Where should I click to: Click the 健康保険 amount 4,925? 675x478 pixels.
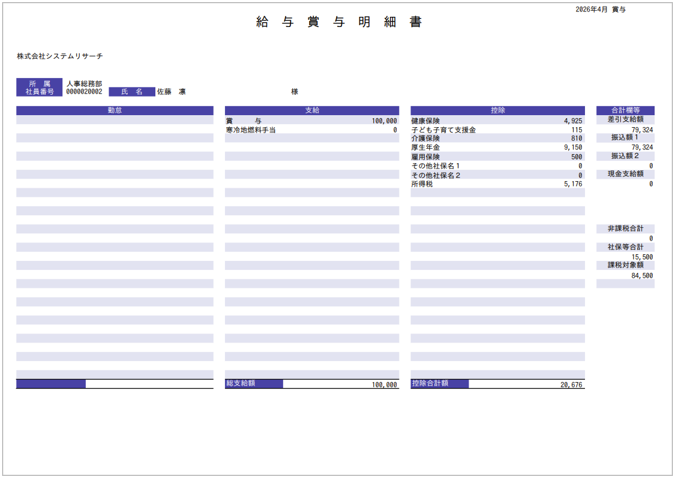[572, 120]
